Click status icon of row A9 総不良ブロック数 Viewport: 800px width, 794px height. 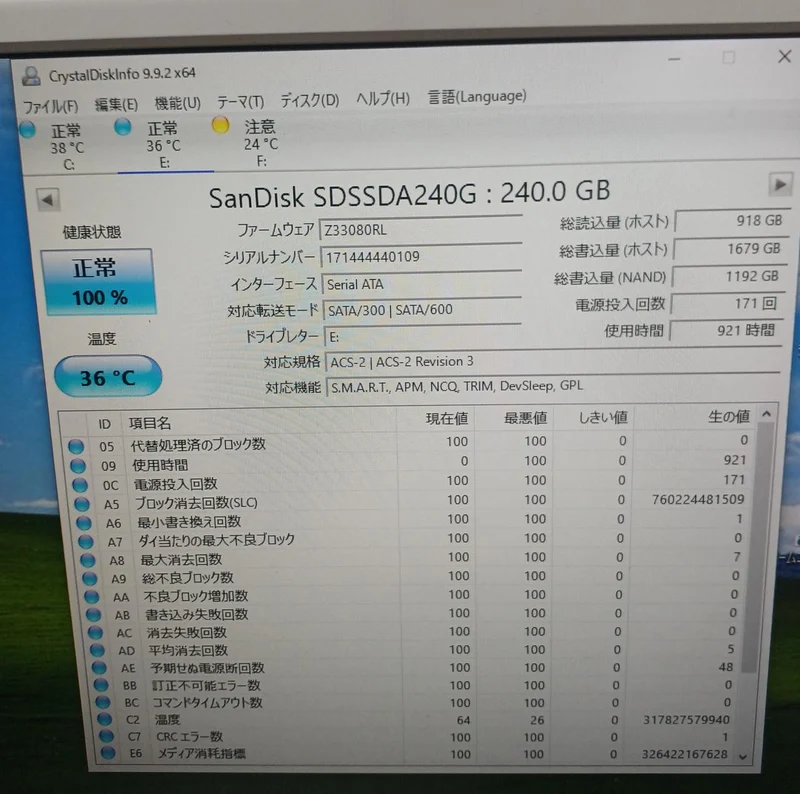pyautogui.click(x=90, y=579)
